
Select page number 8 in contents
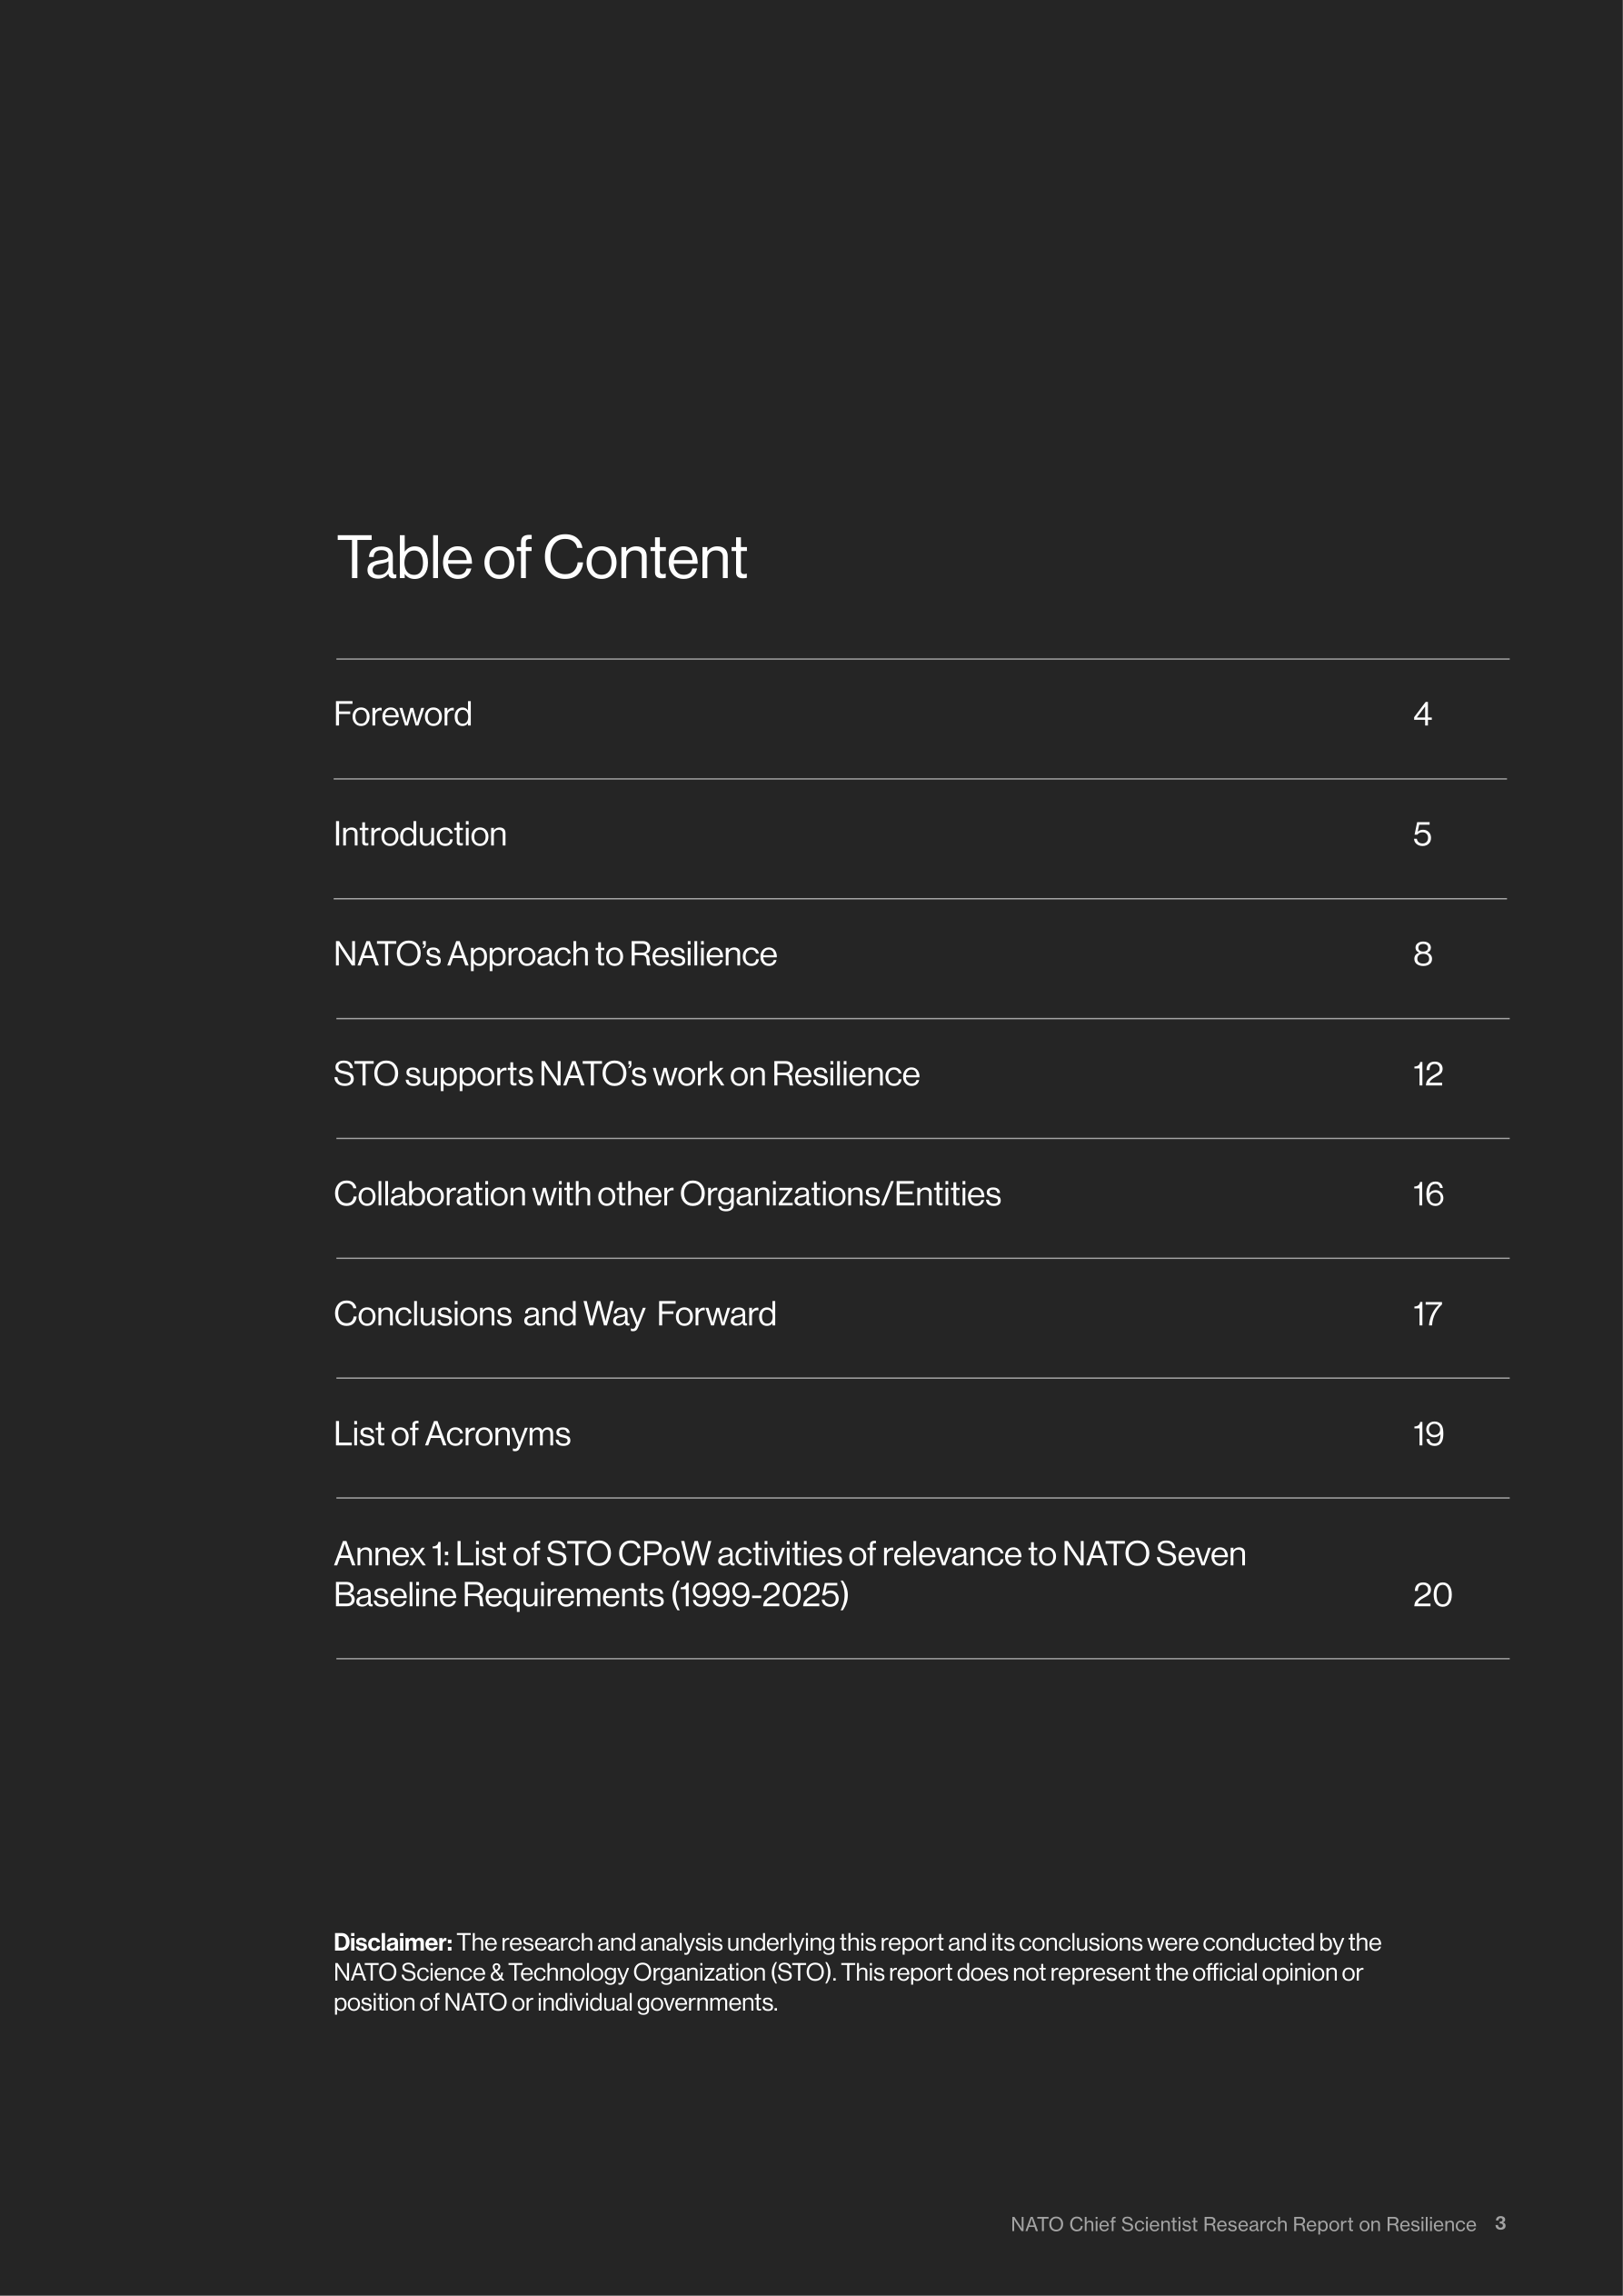pyautogui.click(x=1422, y=954)
